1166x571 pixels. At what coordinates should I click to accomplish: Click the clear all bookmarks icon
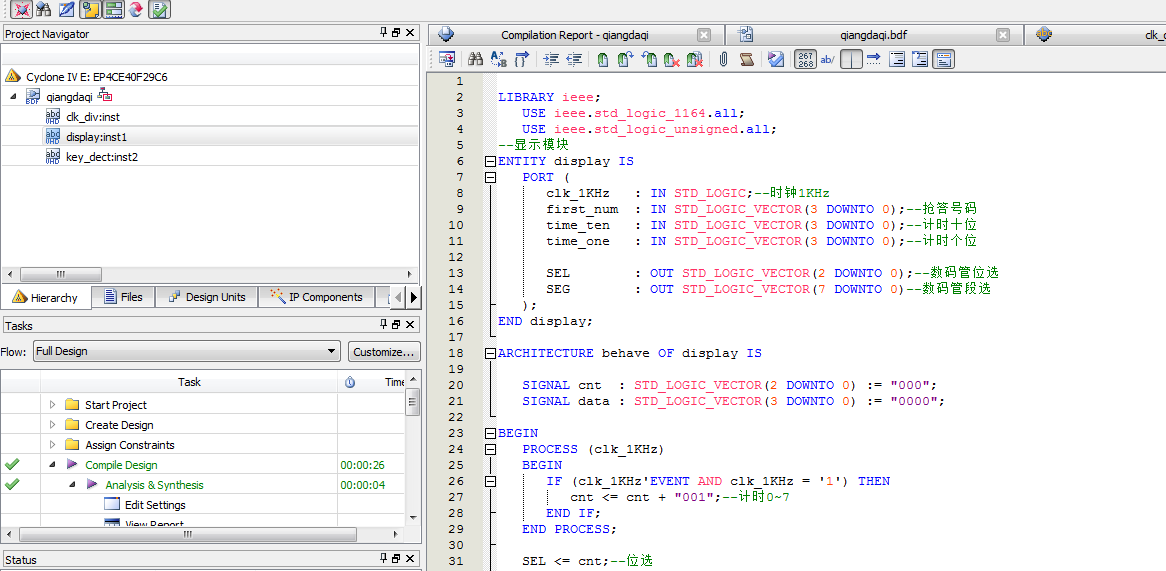(695, 60)
